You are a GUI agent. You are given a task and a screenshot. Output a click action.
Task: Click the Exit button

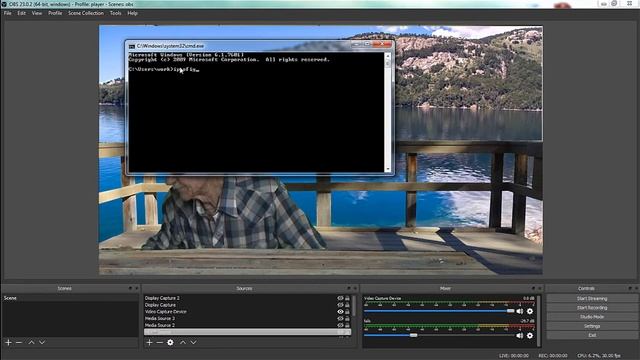(x=592, y=335)
